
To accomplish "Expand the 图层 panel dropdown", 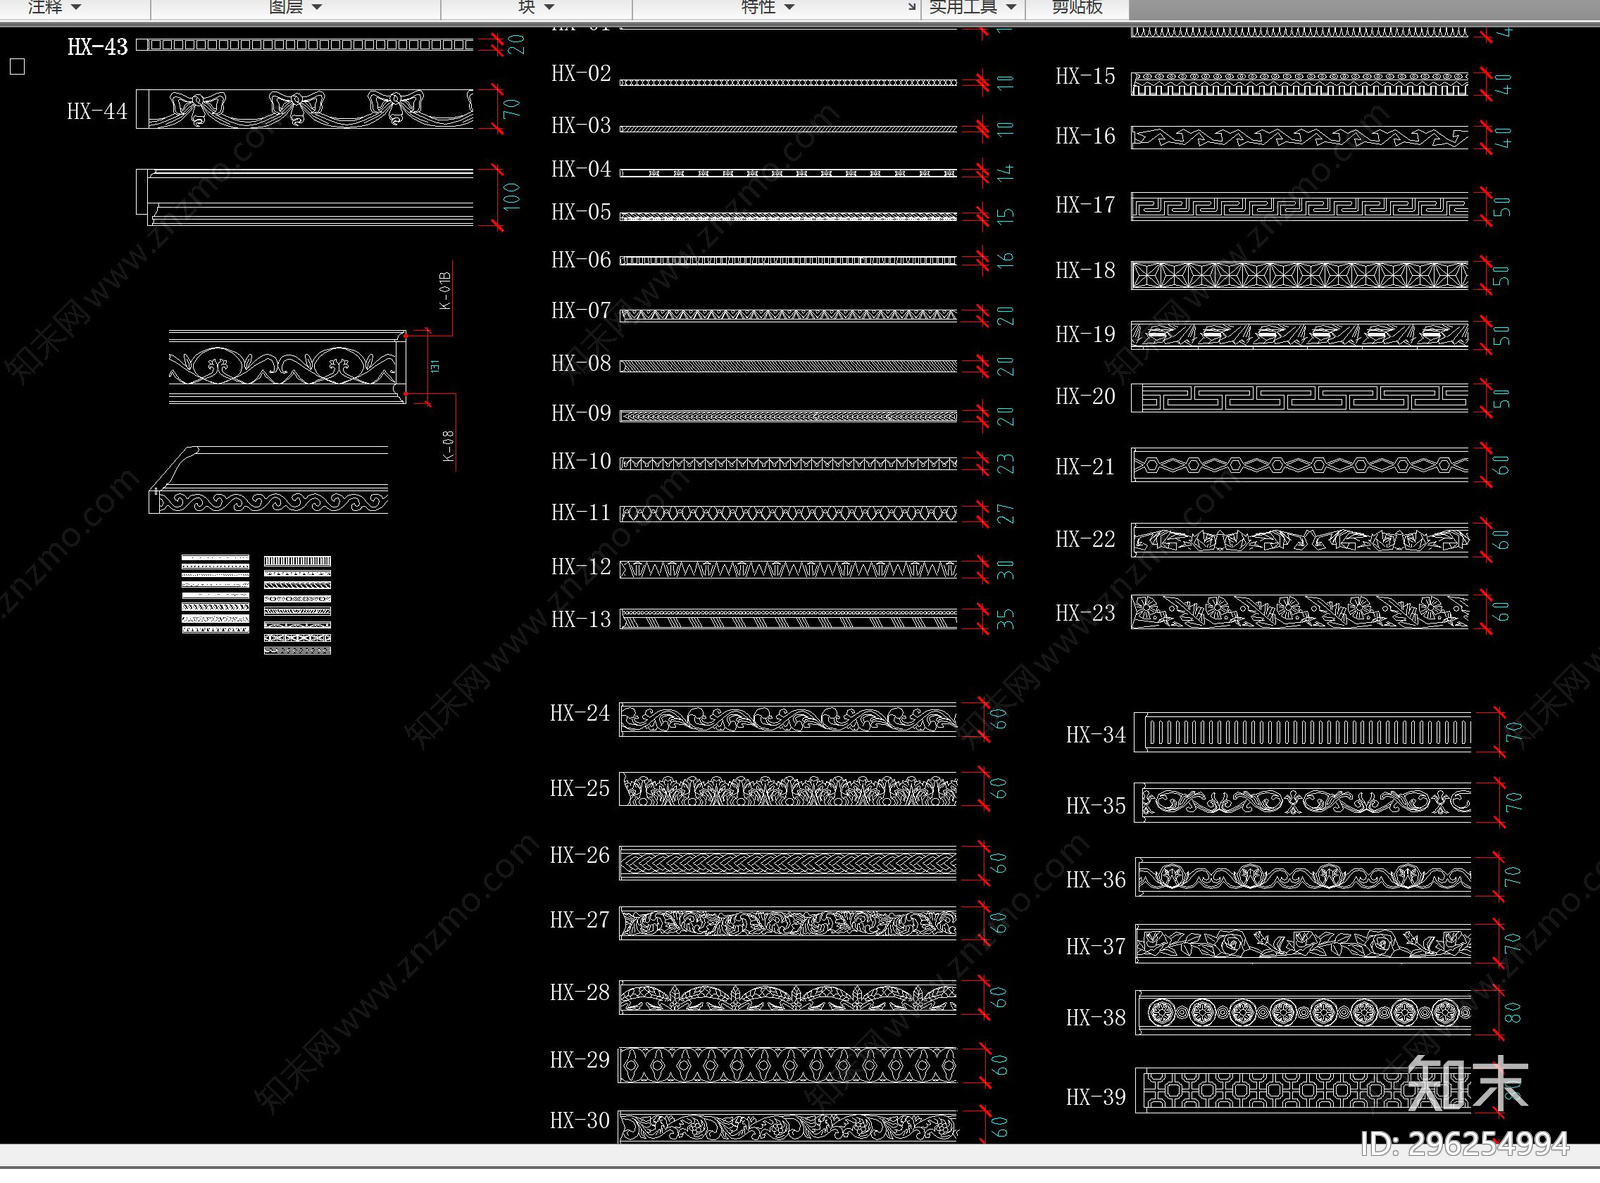I will click(295, 8).
